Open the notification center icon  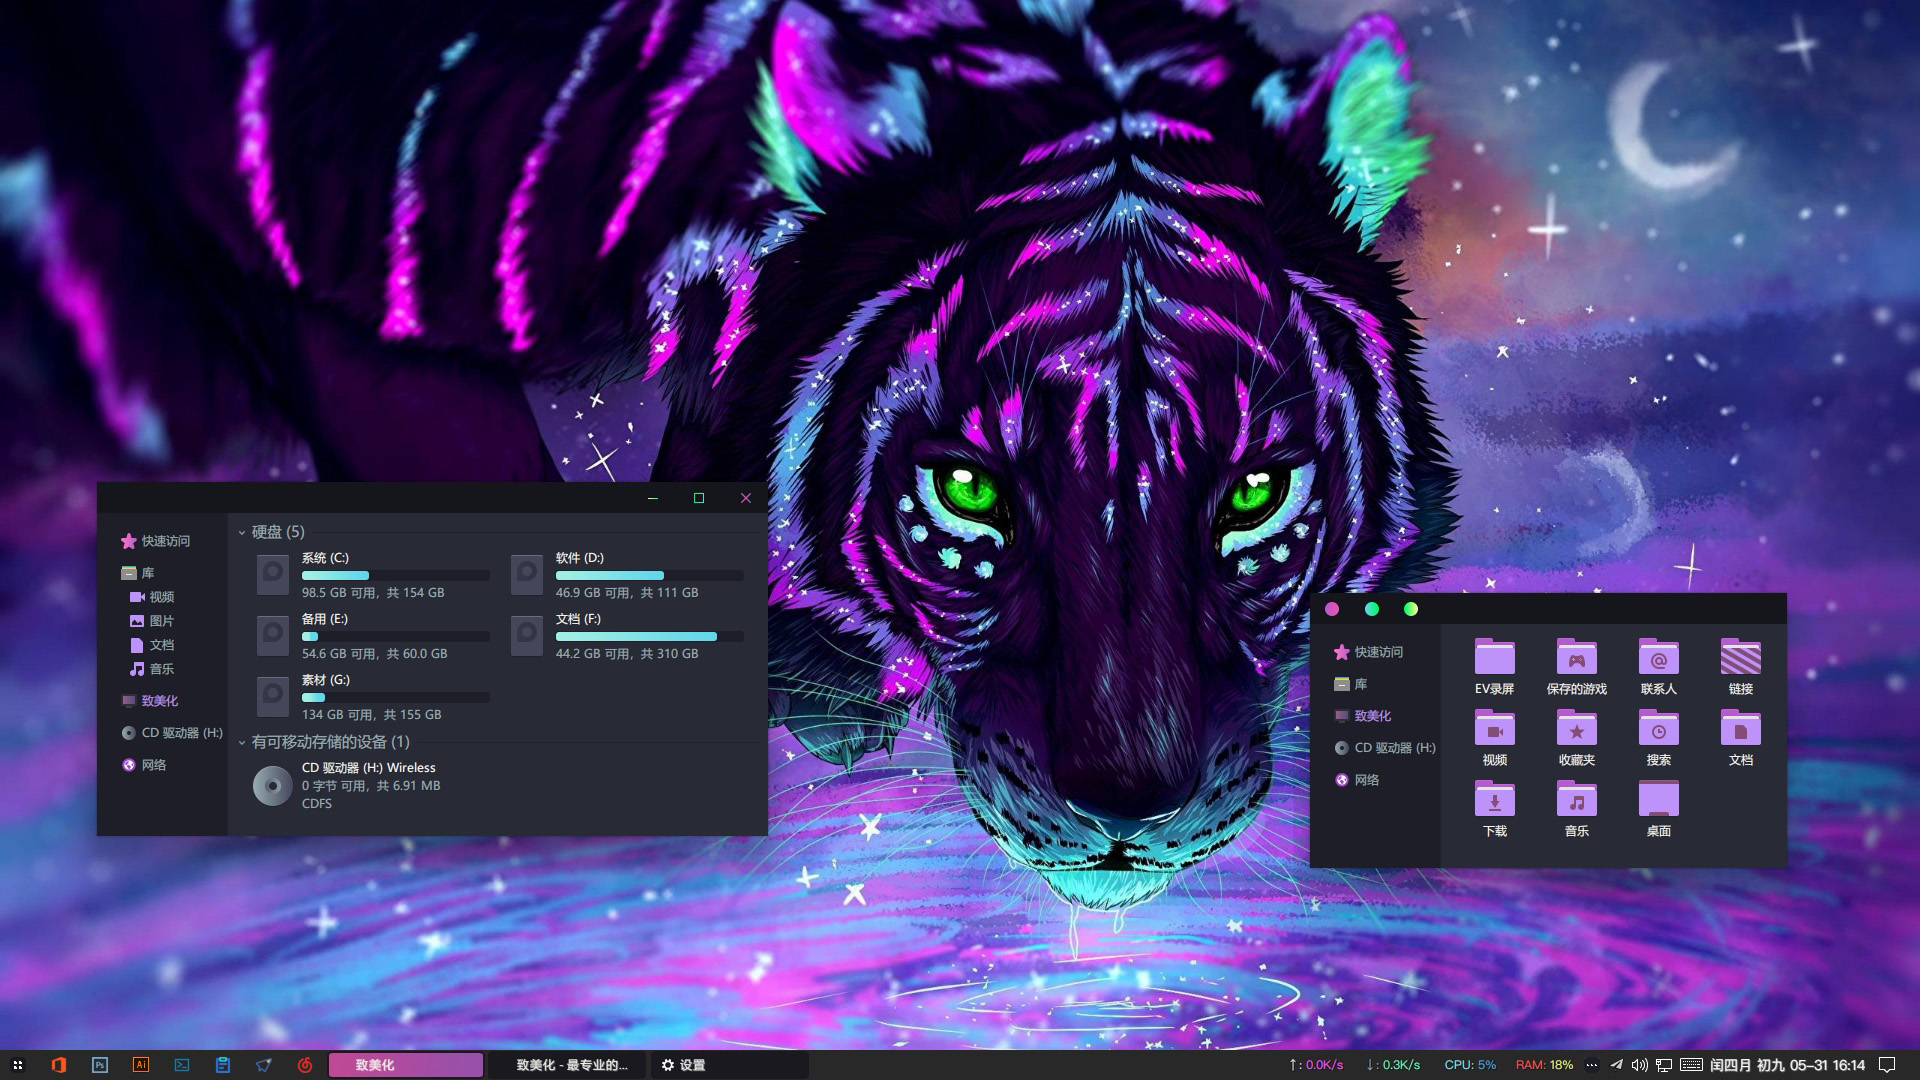[x=1887, y=1065]
